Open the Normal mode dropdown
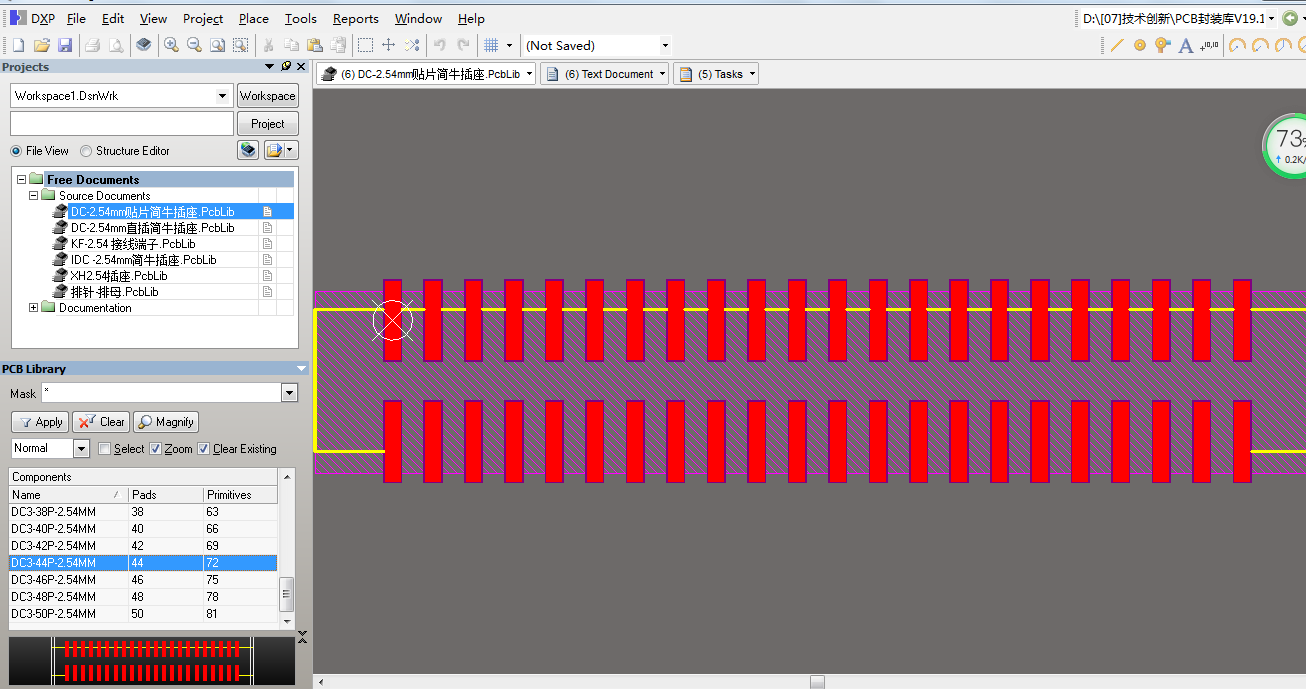Screen dimensions: 1306x689 pyautogui.click(x=82, y=448)
